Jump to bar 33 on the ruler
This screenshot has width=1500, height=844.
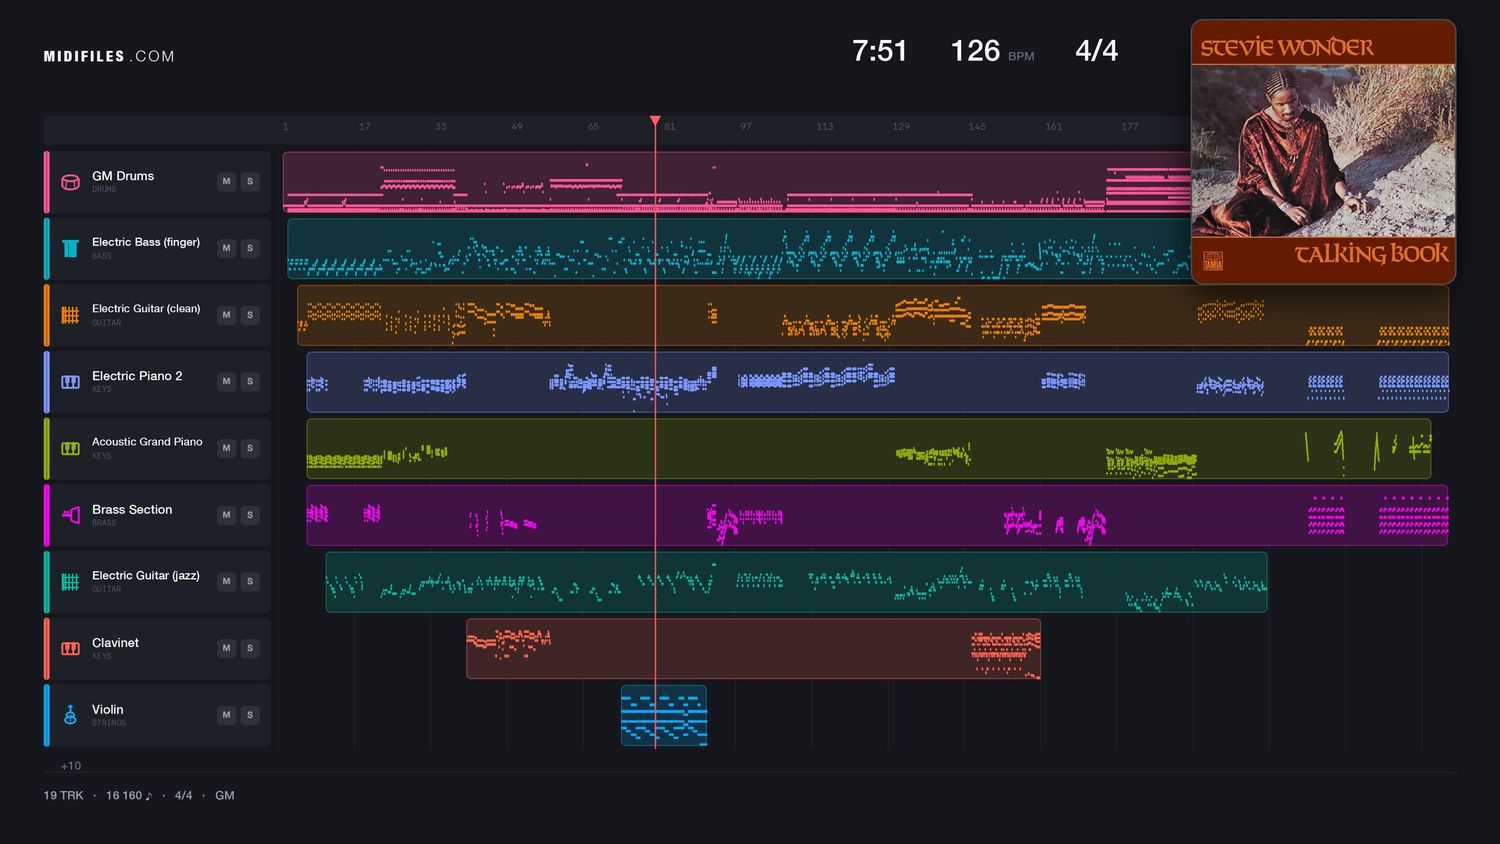[x=441, y=127]
